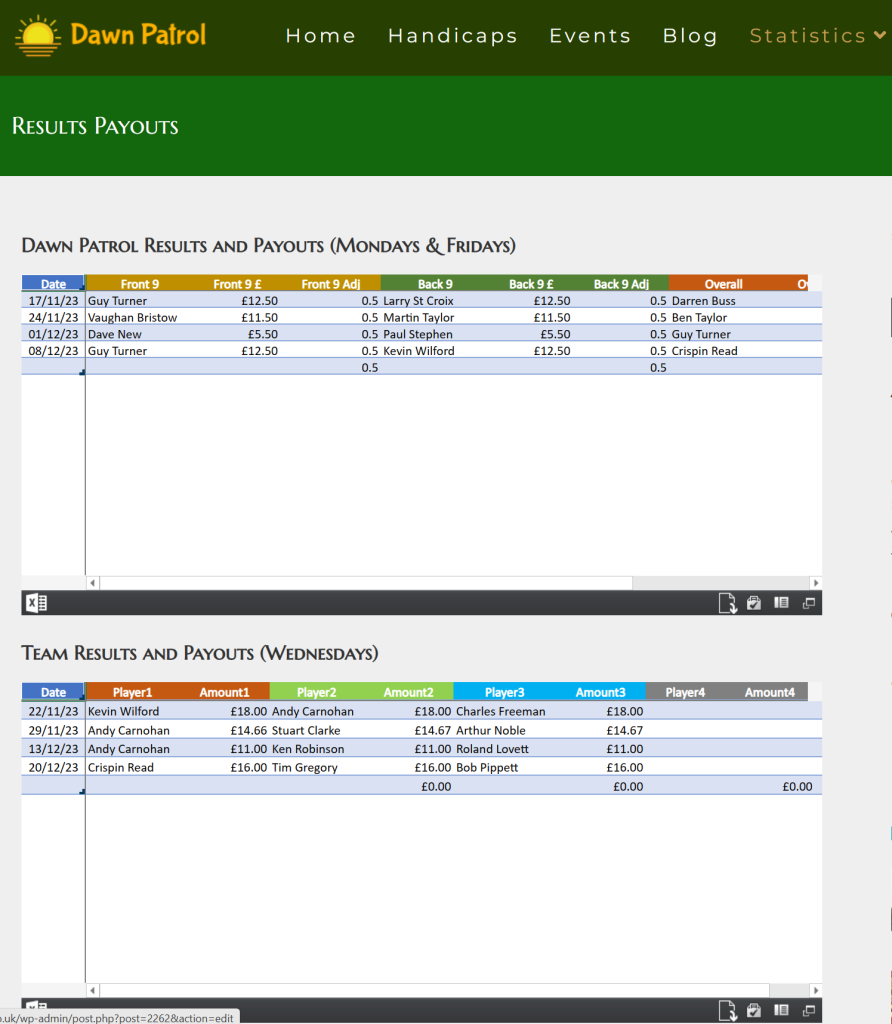
Task: Select the Front 9 column header
Action: (140, 284)
